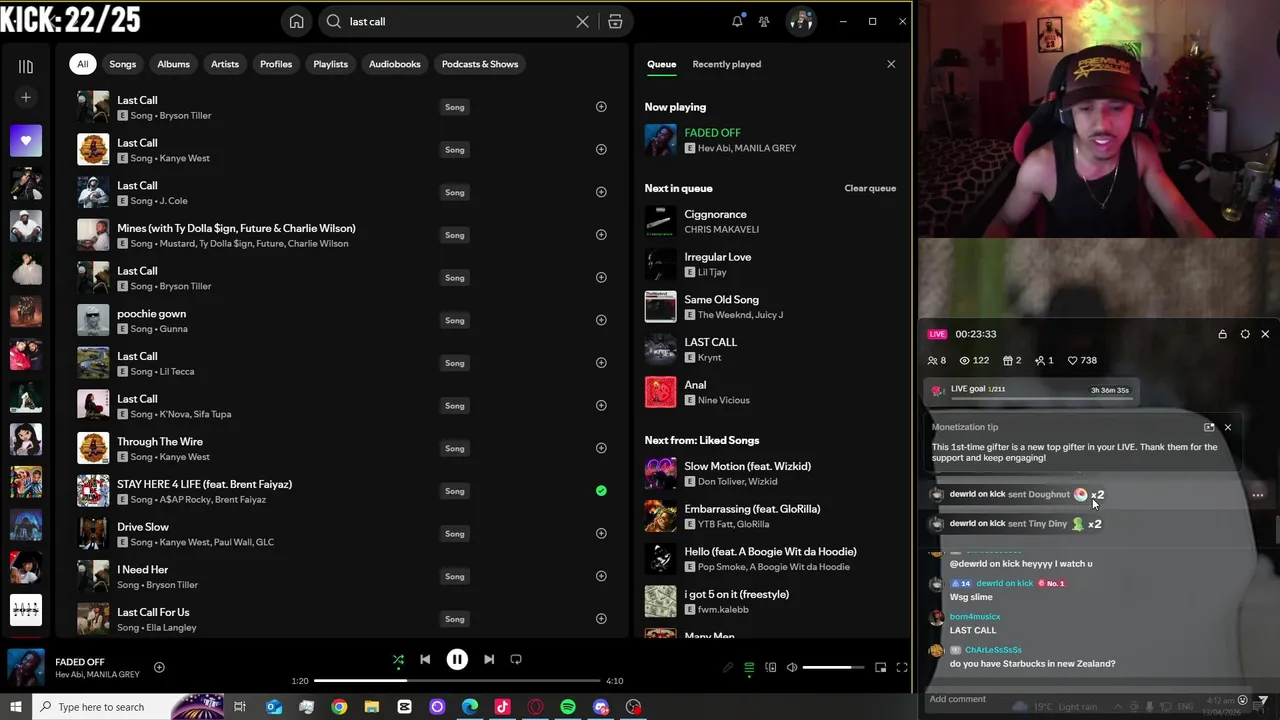The image size is (1280, 720).
Task: Select the Podcasts & Shows filter chip
Action: point(480,64)
